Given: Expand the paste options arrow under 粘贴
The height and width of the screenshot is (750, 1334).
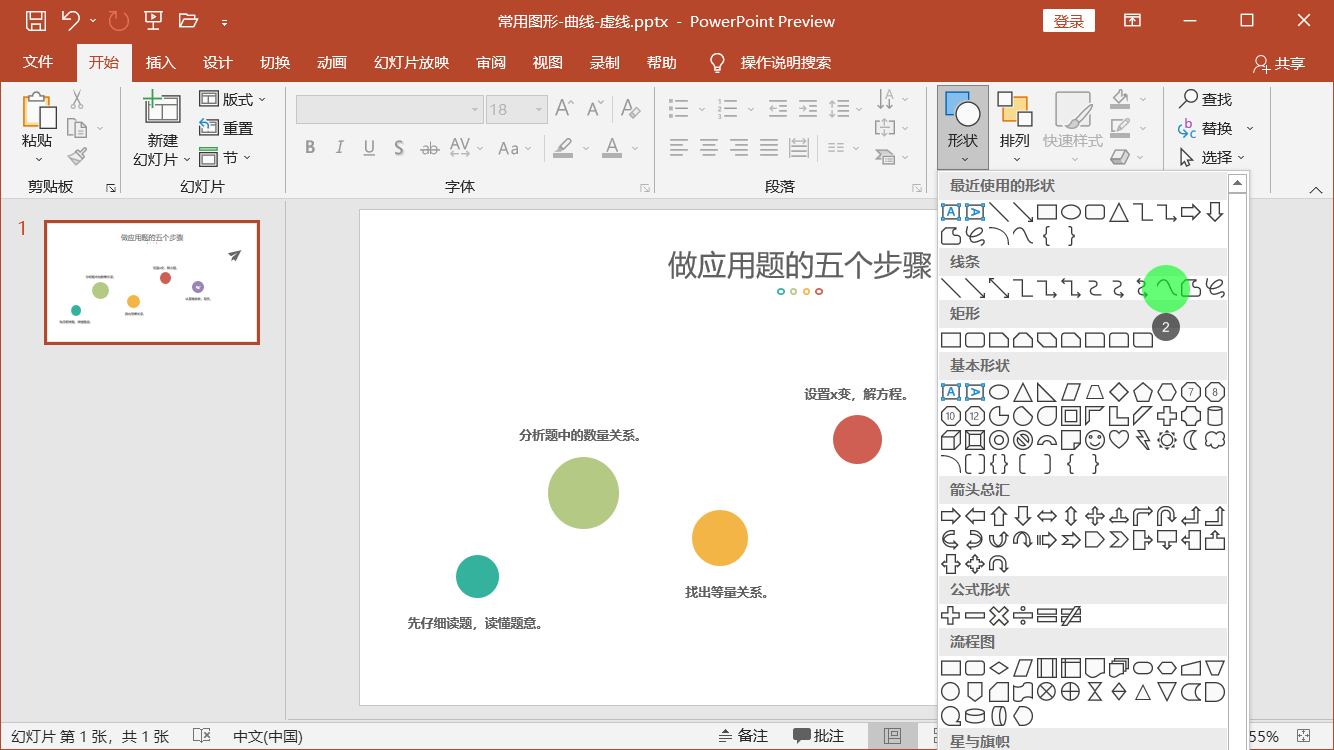Looking at the screenshot, I should point(38,159).
